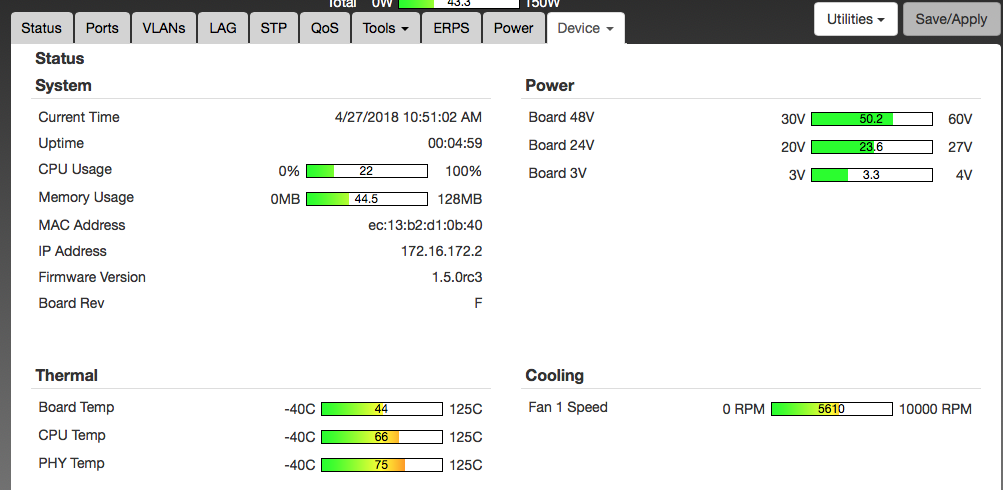Switch to the QoS tab
The height and width of the screenshot is (490, 1003).
pyautogui.click(x=325, y=28)
